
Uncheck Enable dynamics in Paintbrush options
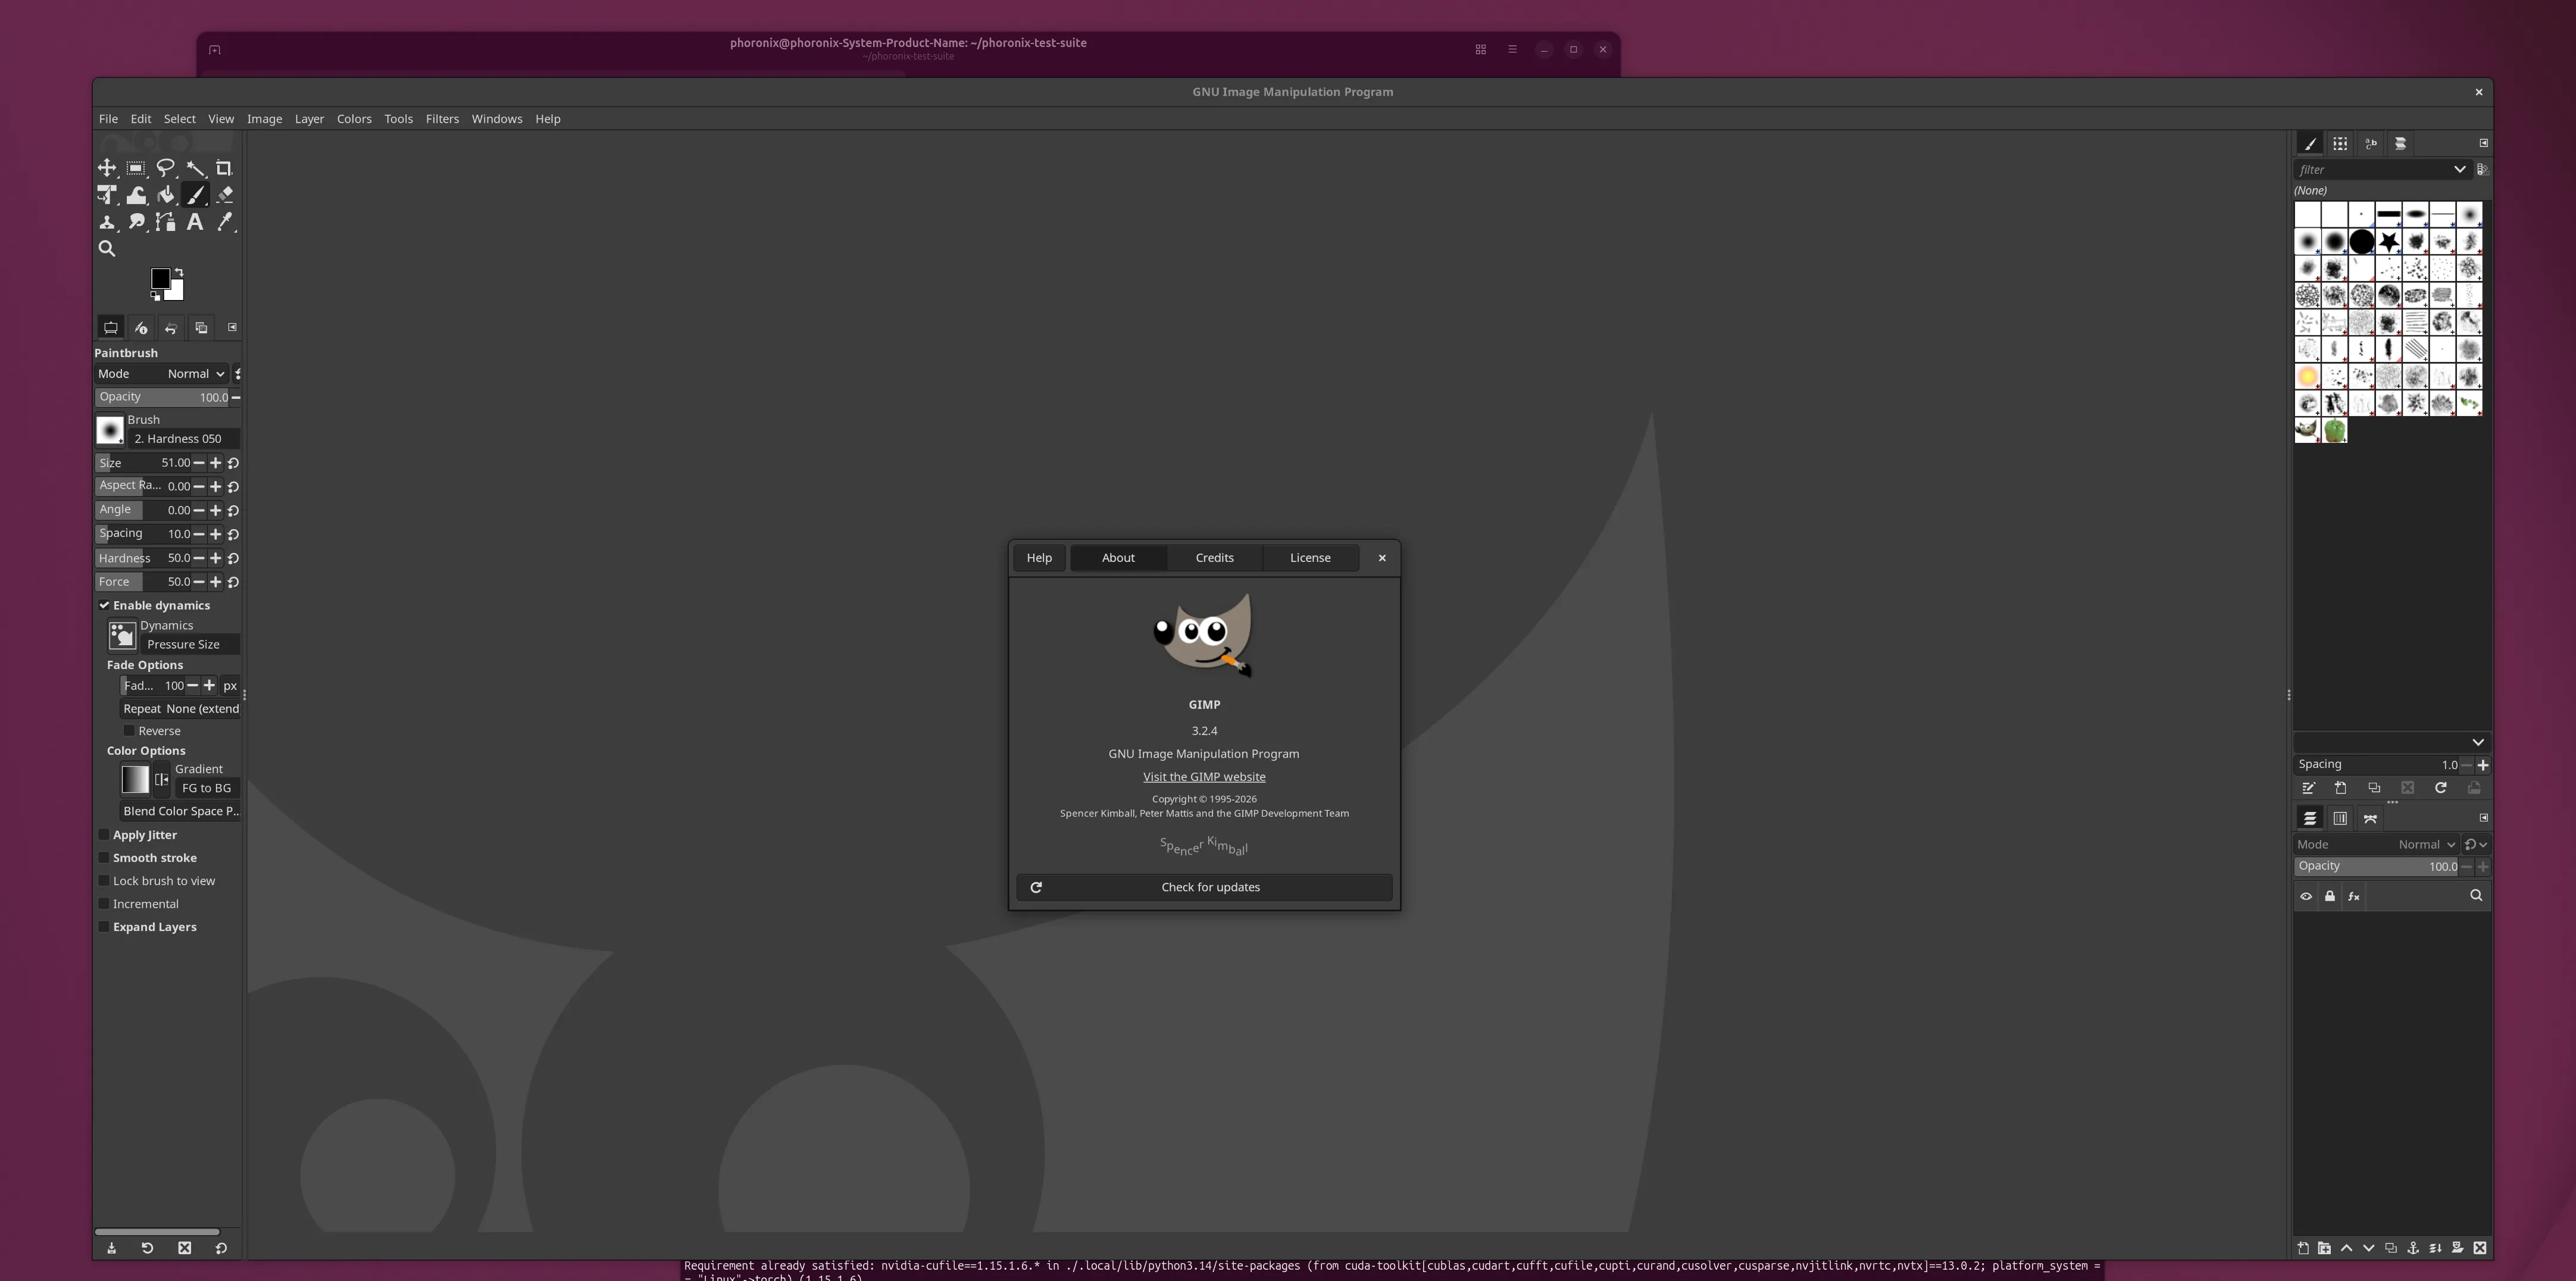(x=104, y=605)
